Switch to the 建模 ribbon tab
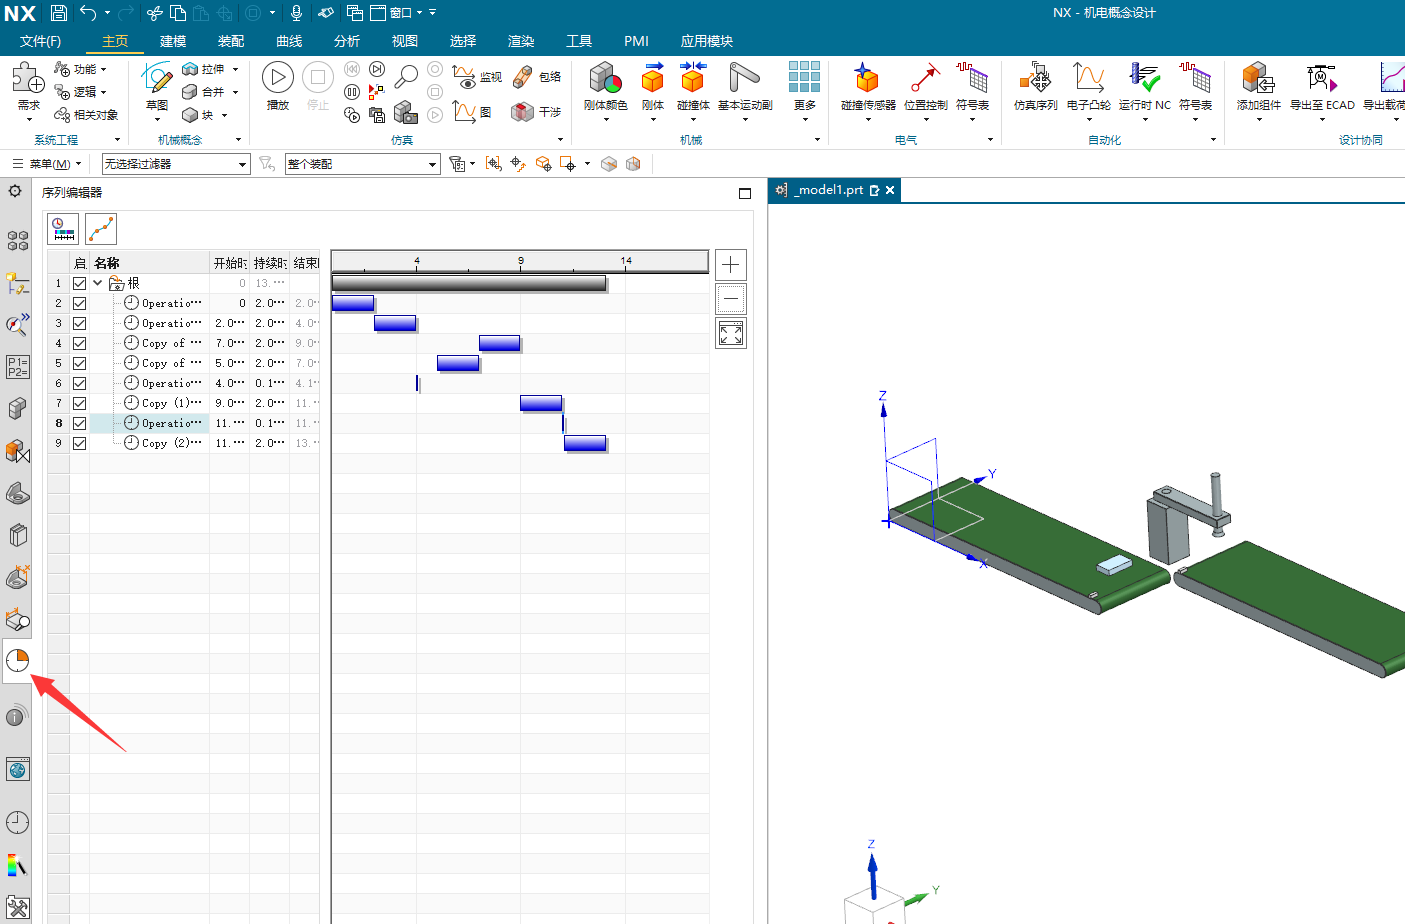 coord(173,41)
